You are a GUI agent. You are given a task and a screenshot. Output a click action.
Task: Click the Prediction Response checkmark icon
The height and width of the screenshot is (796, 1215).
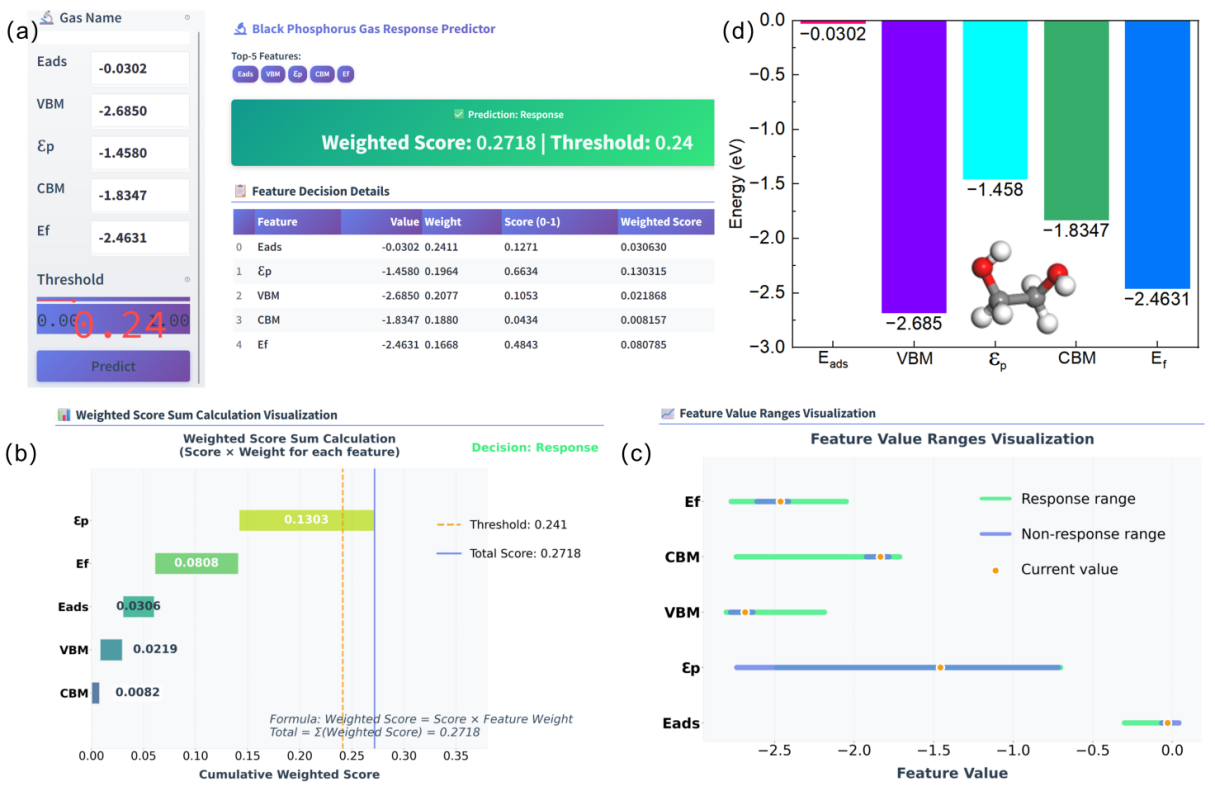pos(459,115)
